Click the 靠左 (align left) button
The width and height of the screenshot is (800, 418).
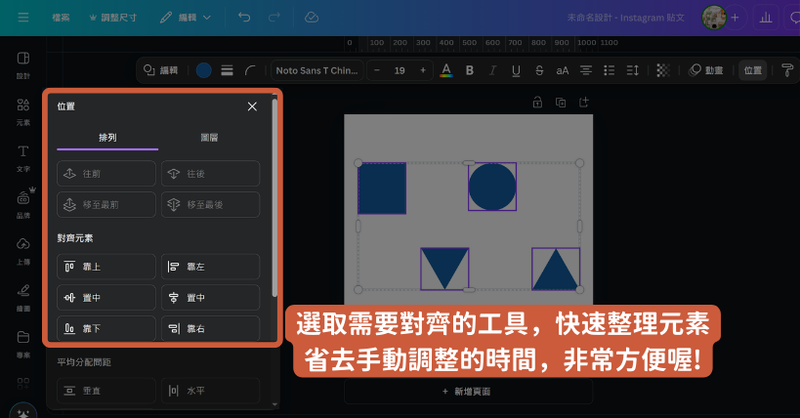210,267
